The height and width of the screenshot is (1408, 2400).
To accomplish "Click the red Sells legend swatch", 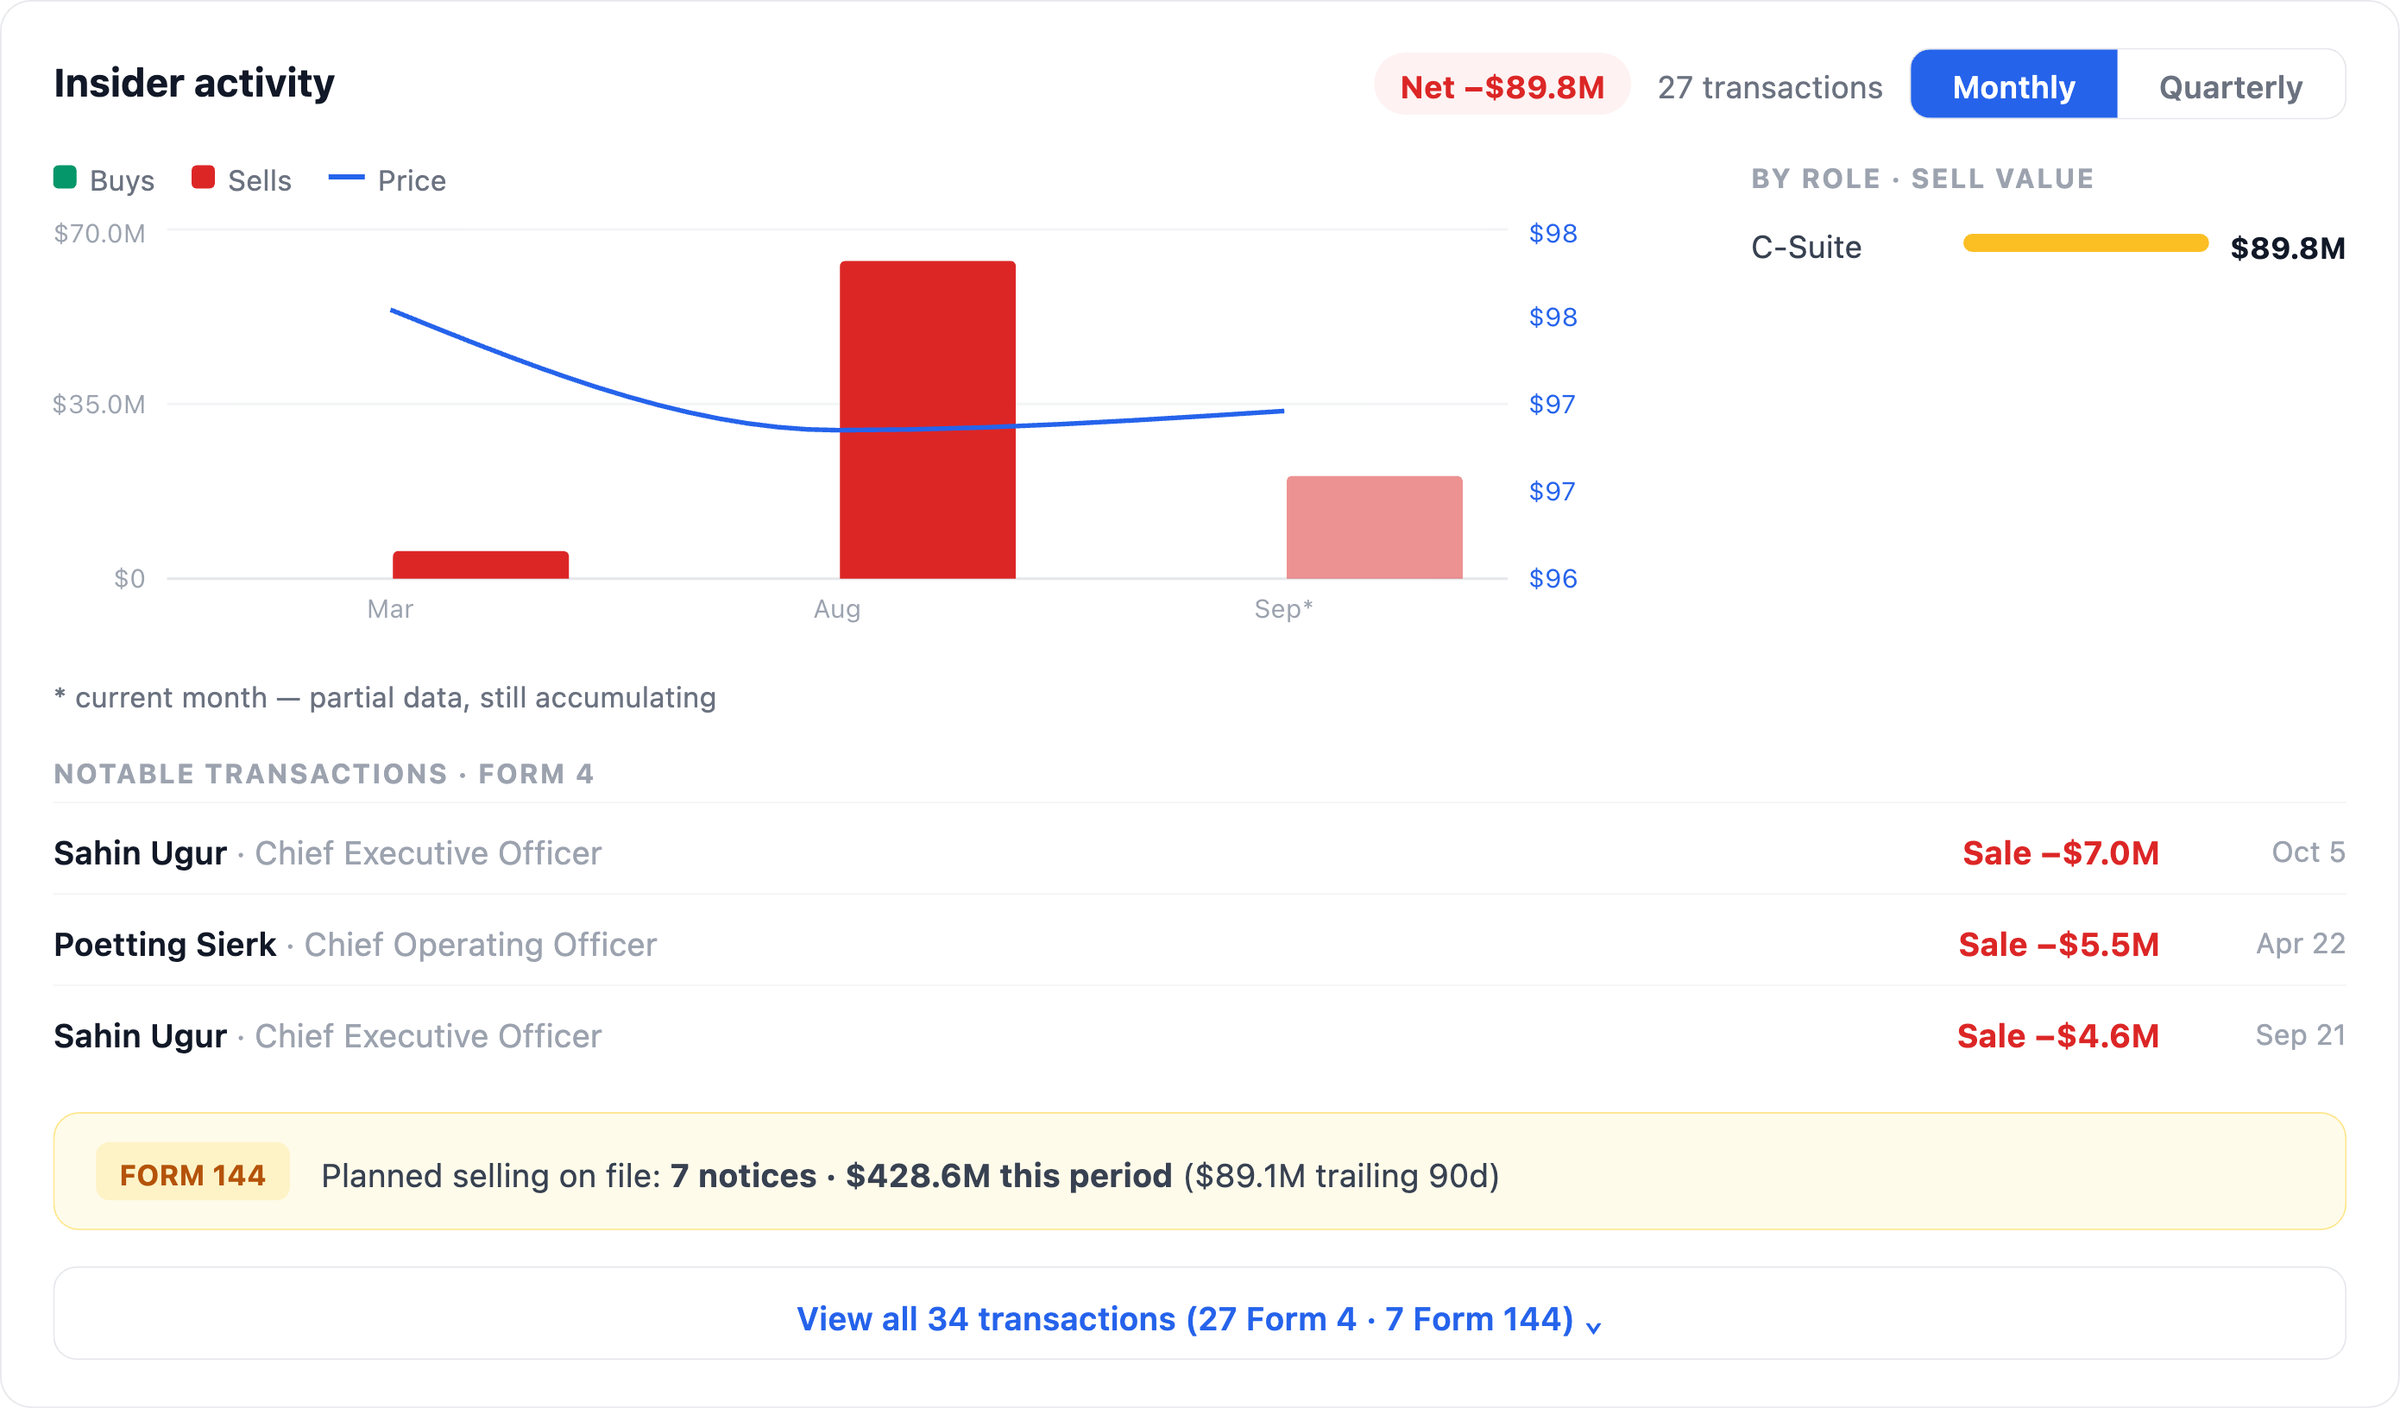I will (203, 178).
